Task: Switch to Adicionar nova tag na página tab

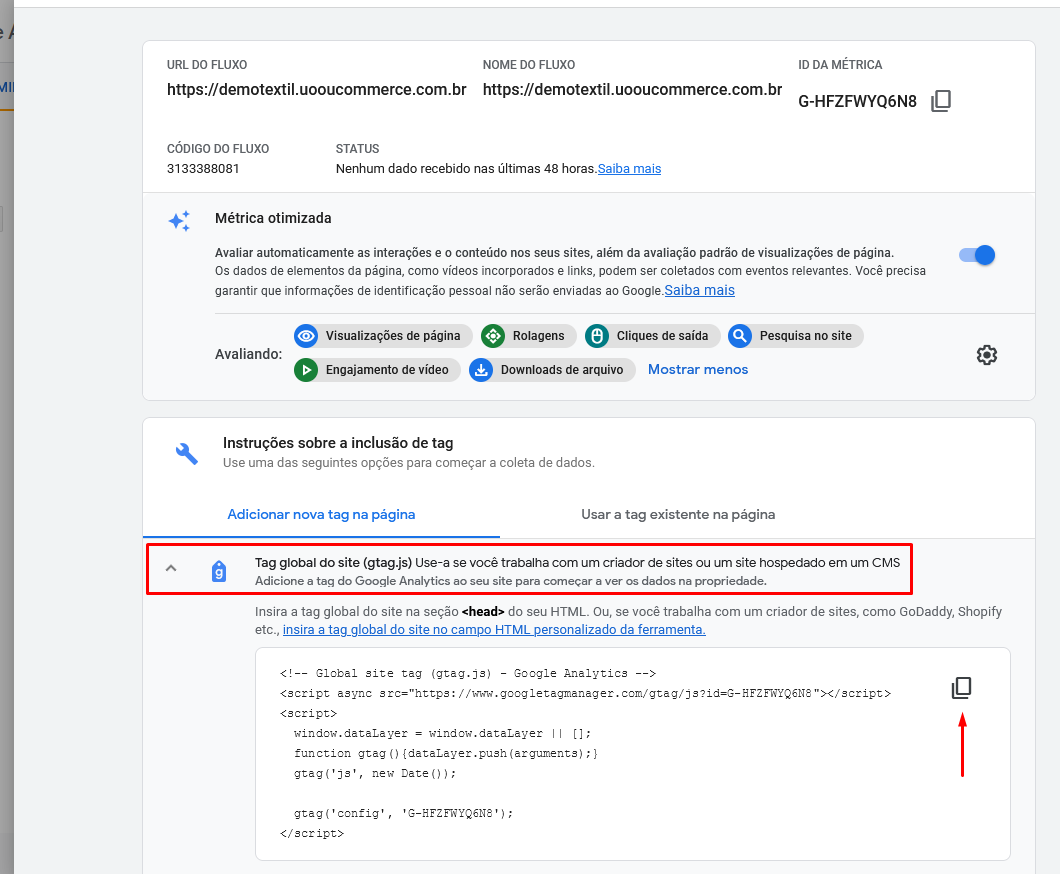Action: click(321, 514)
